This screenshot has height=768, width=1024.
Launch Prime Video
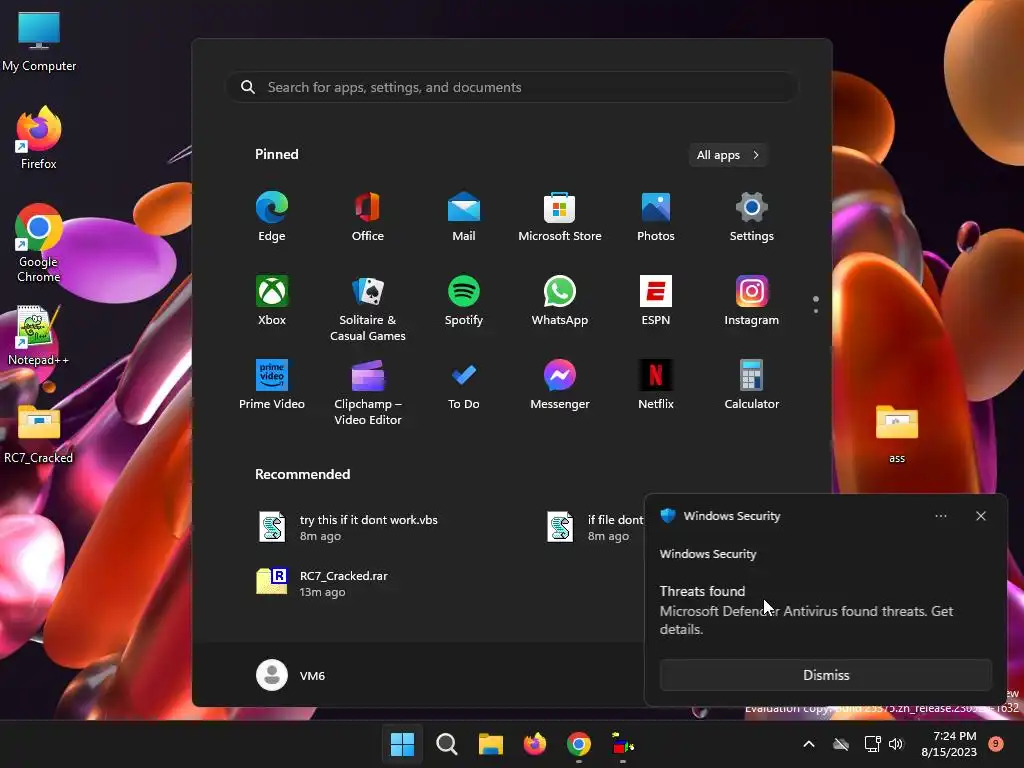[x=272, y=385]
